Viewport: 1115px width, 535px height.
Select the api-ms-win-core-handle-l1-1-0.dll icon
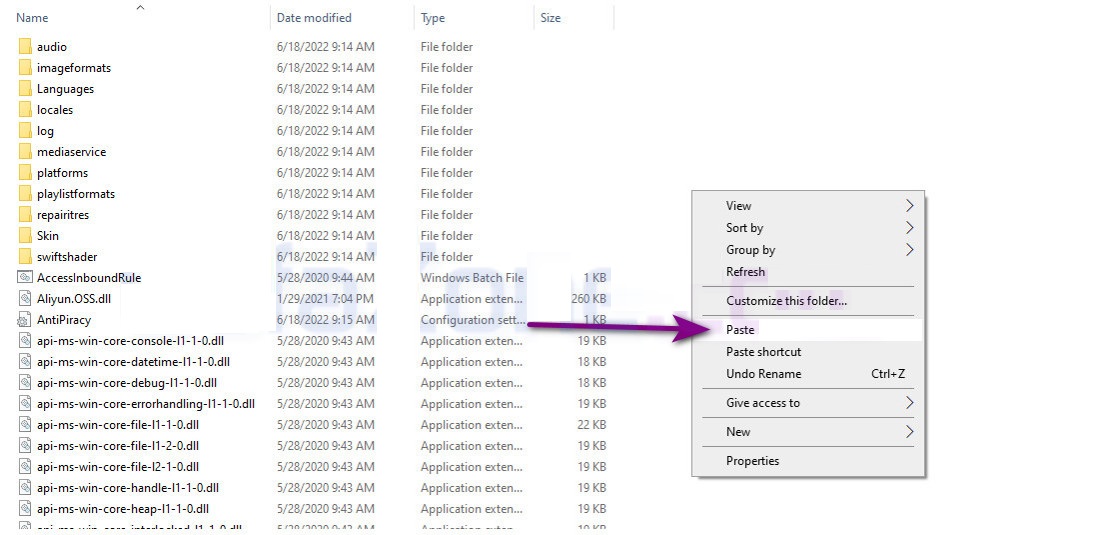click(x=25, y=487)
